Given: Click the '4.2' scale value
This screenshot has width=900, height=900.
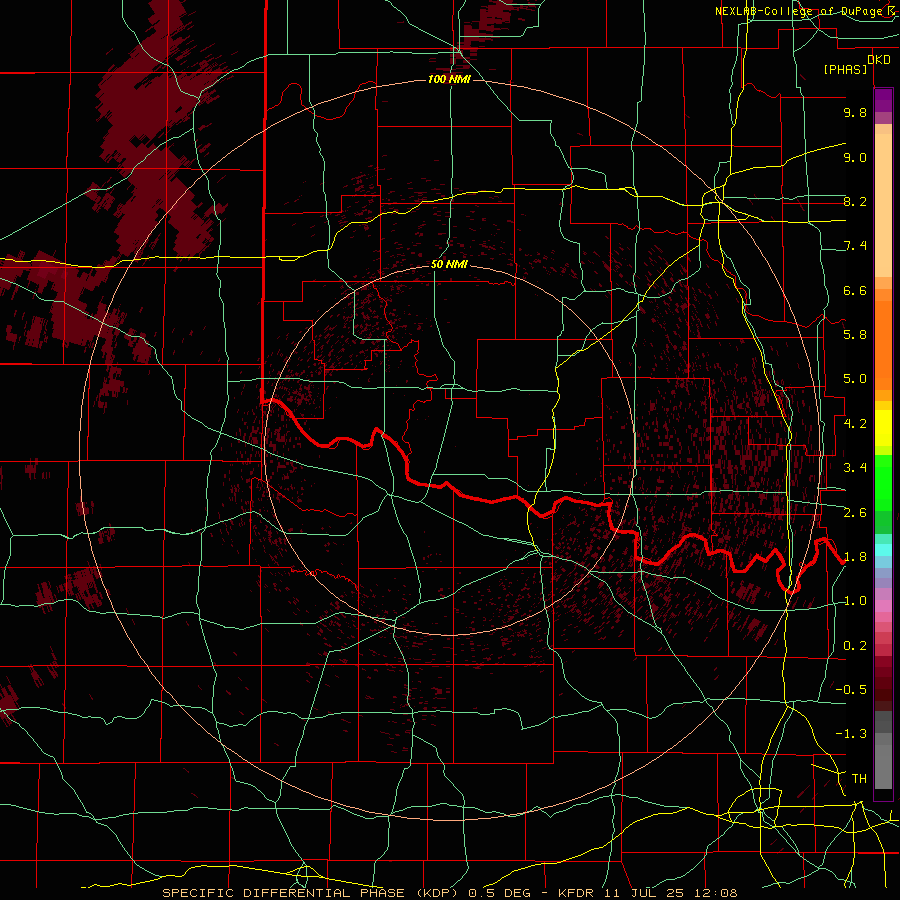Looking at the screenshot, I should pyautogui.click(x=855, y=424).
